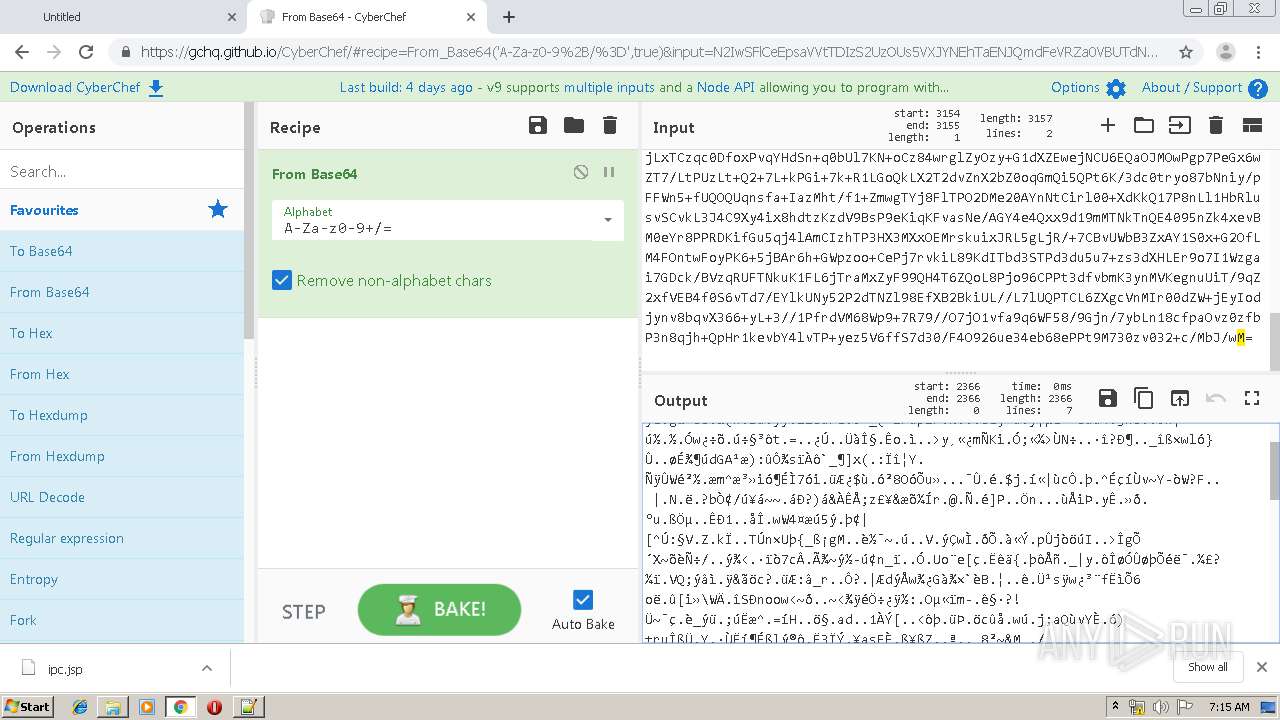Click About / Support link

pyautogui.click(x=1192, y=87)
